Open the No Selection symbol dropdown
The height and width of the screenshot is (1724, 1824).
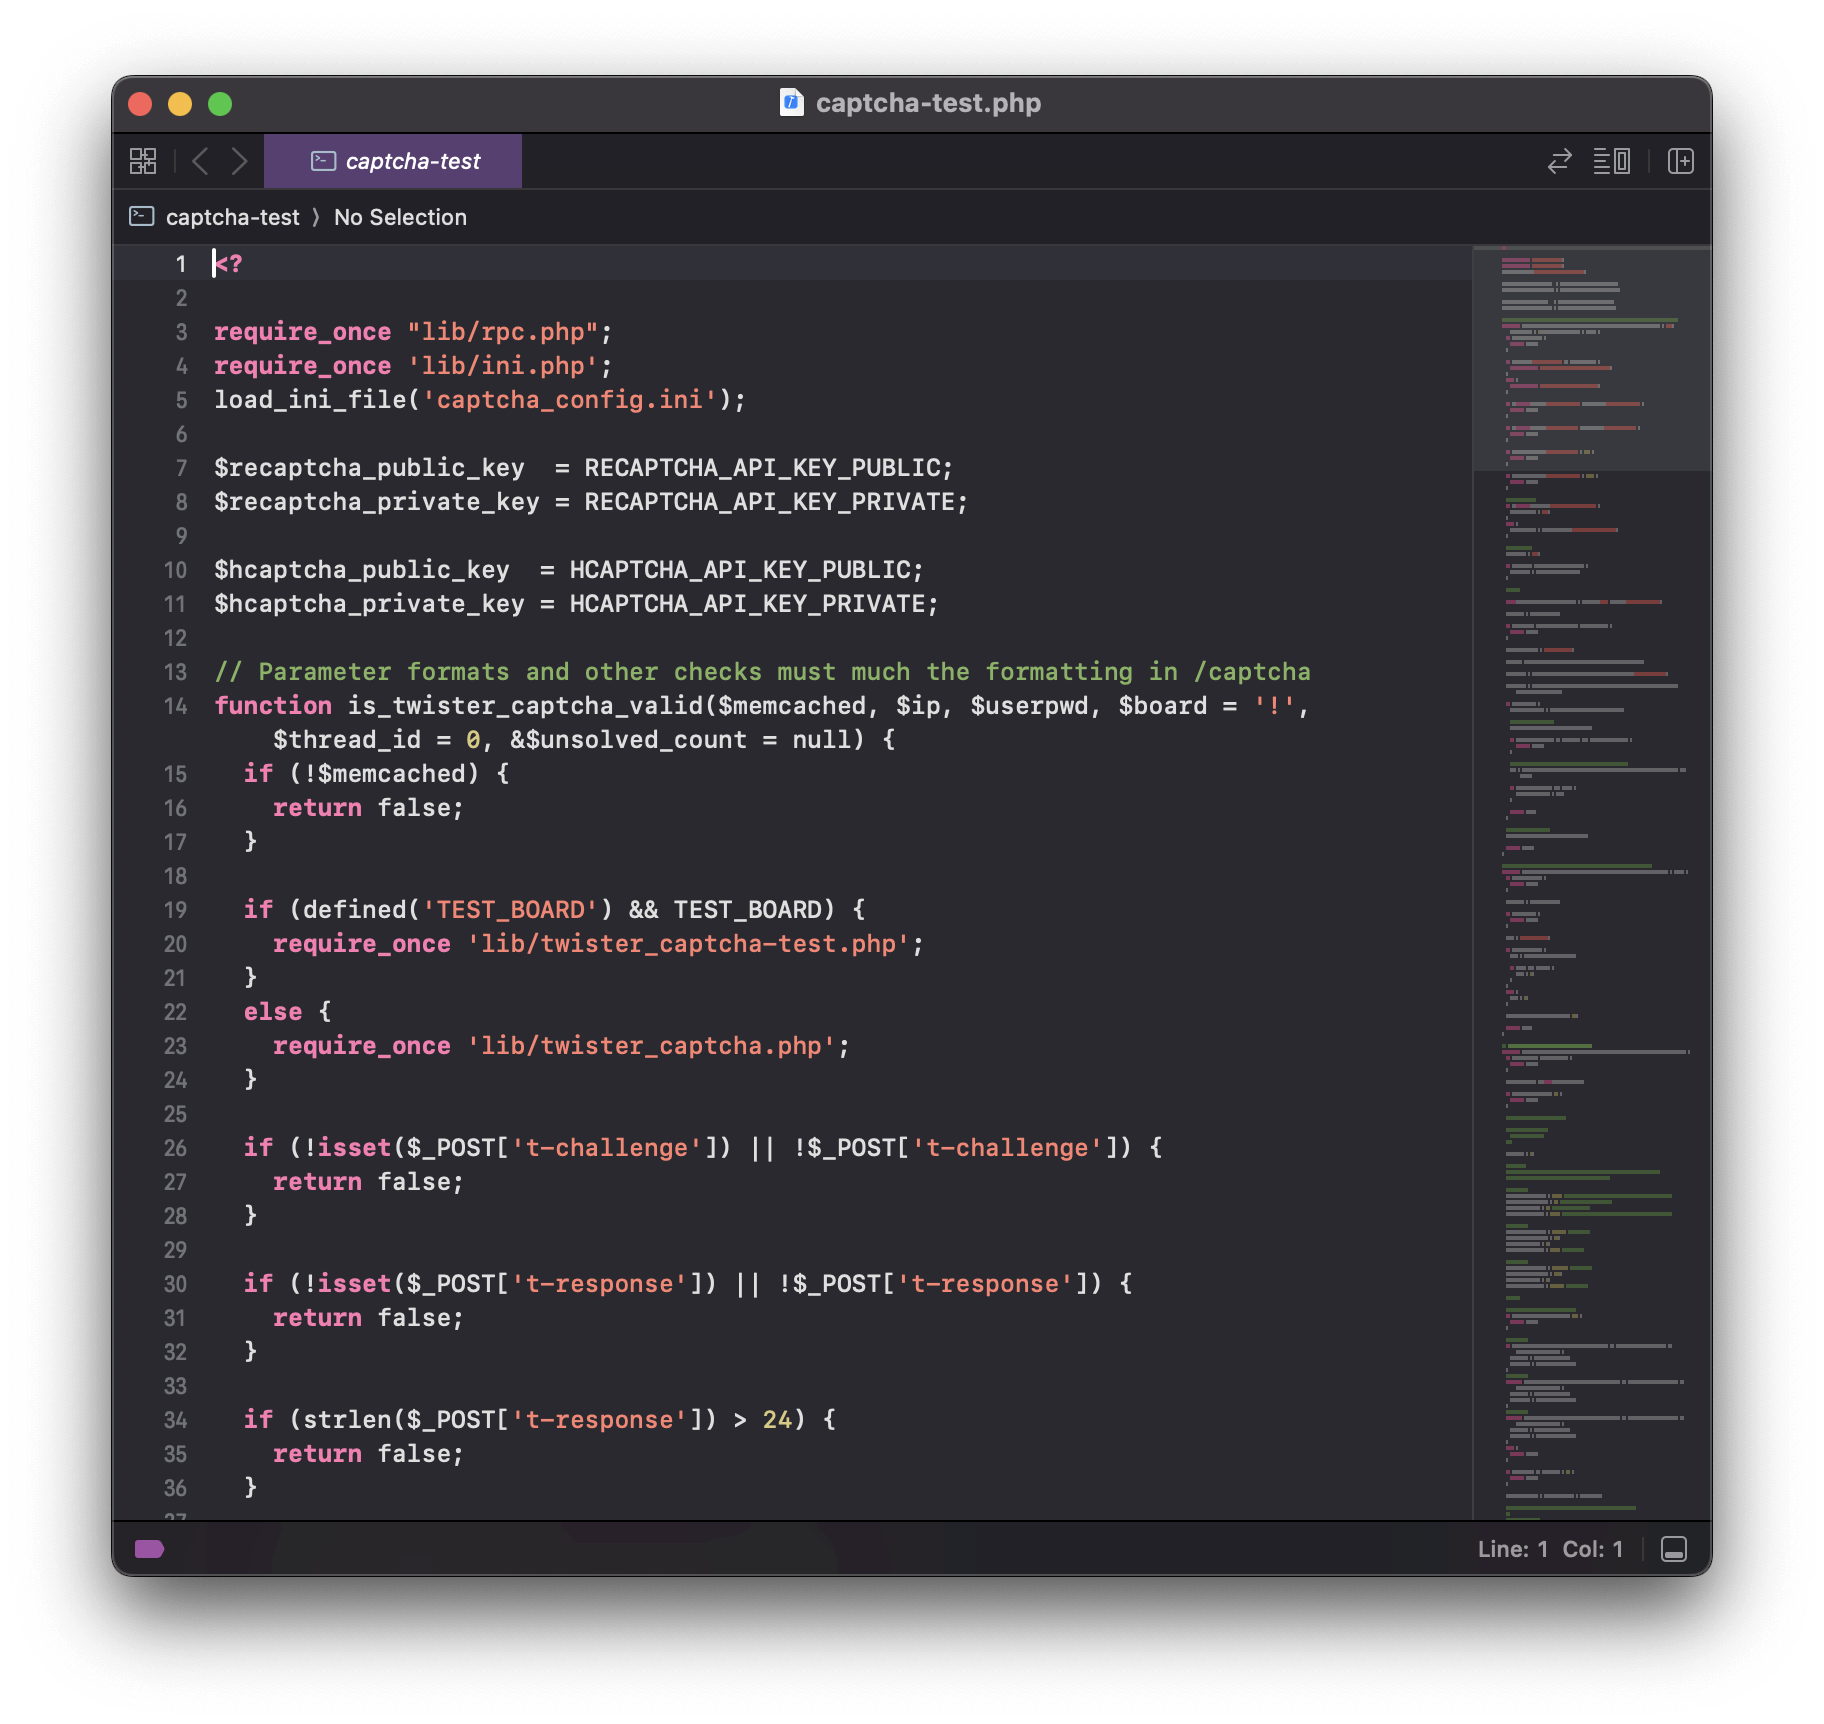400,217
